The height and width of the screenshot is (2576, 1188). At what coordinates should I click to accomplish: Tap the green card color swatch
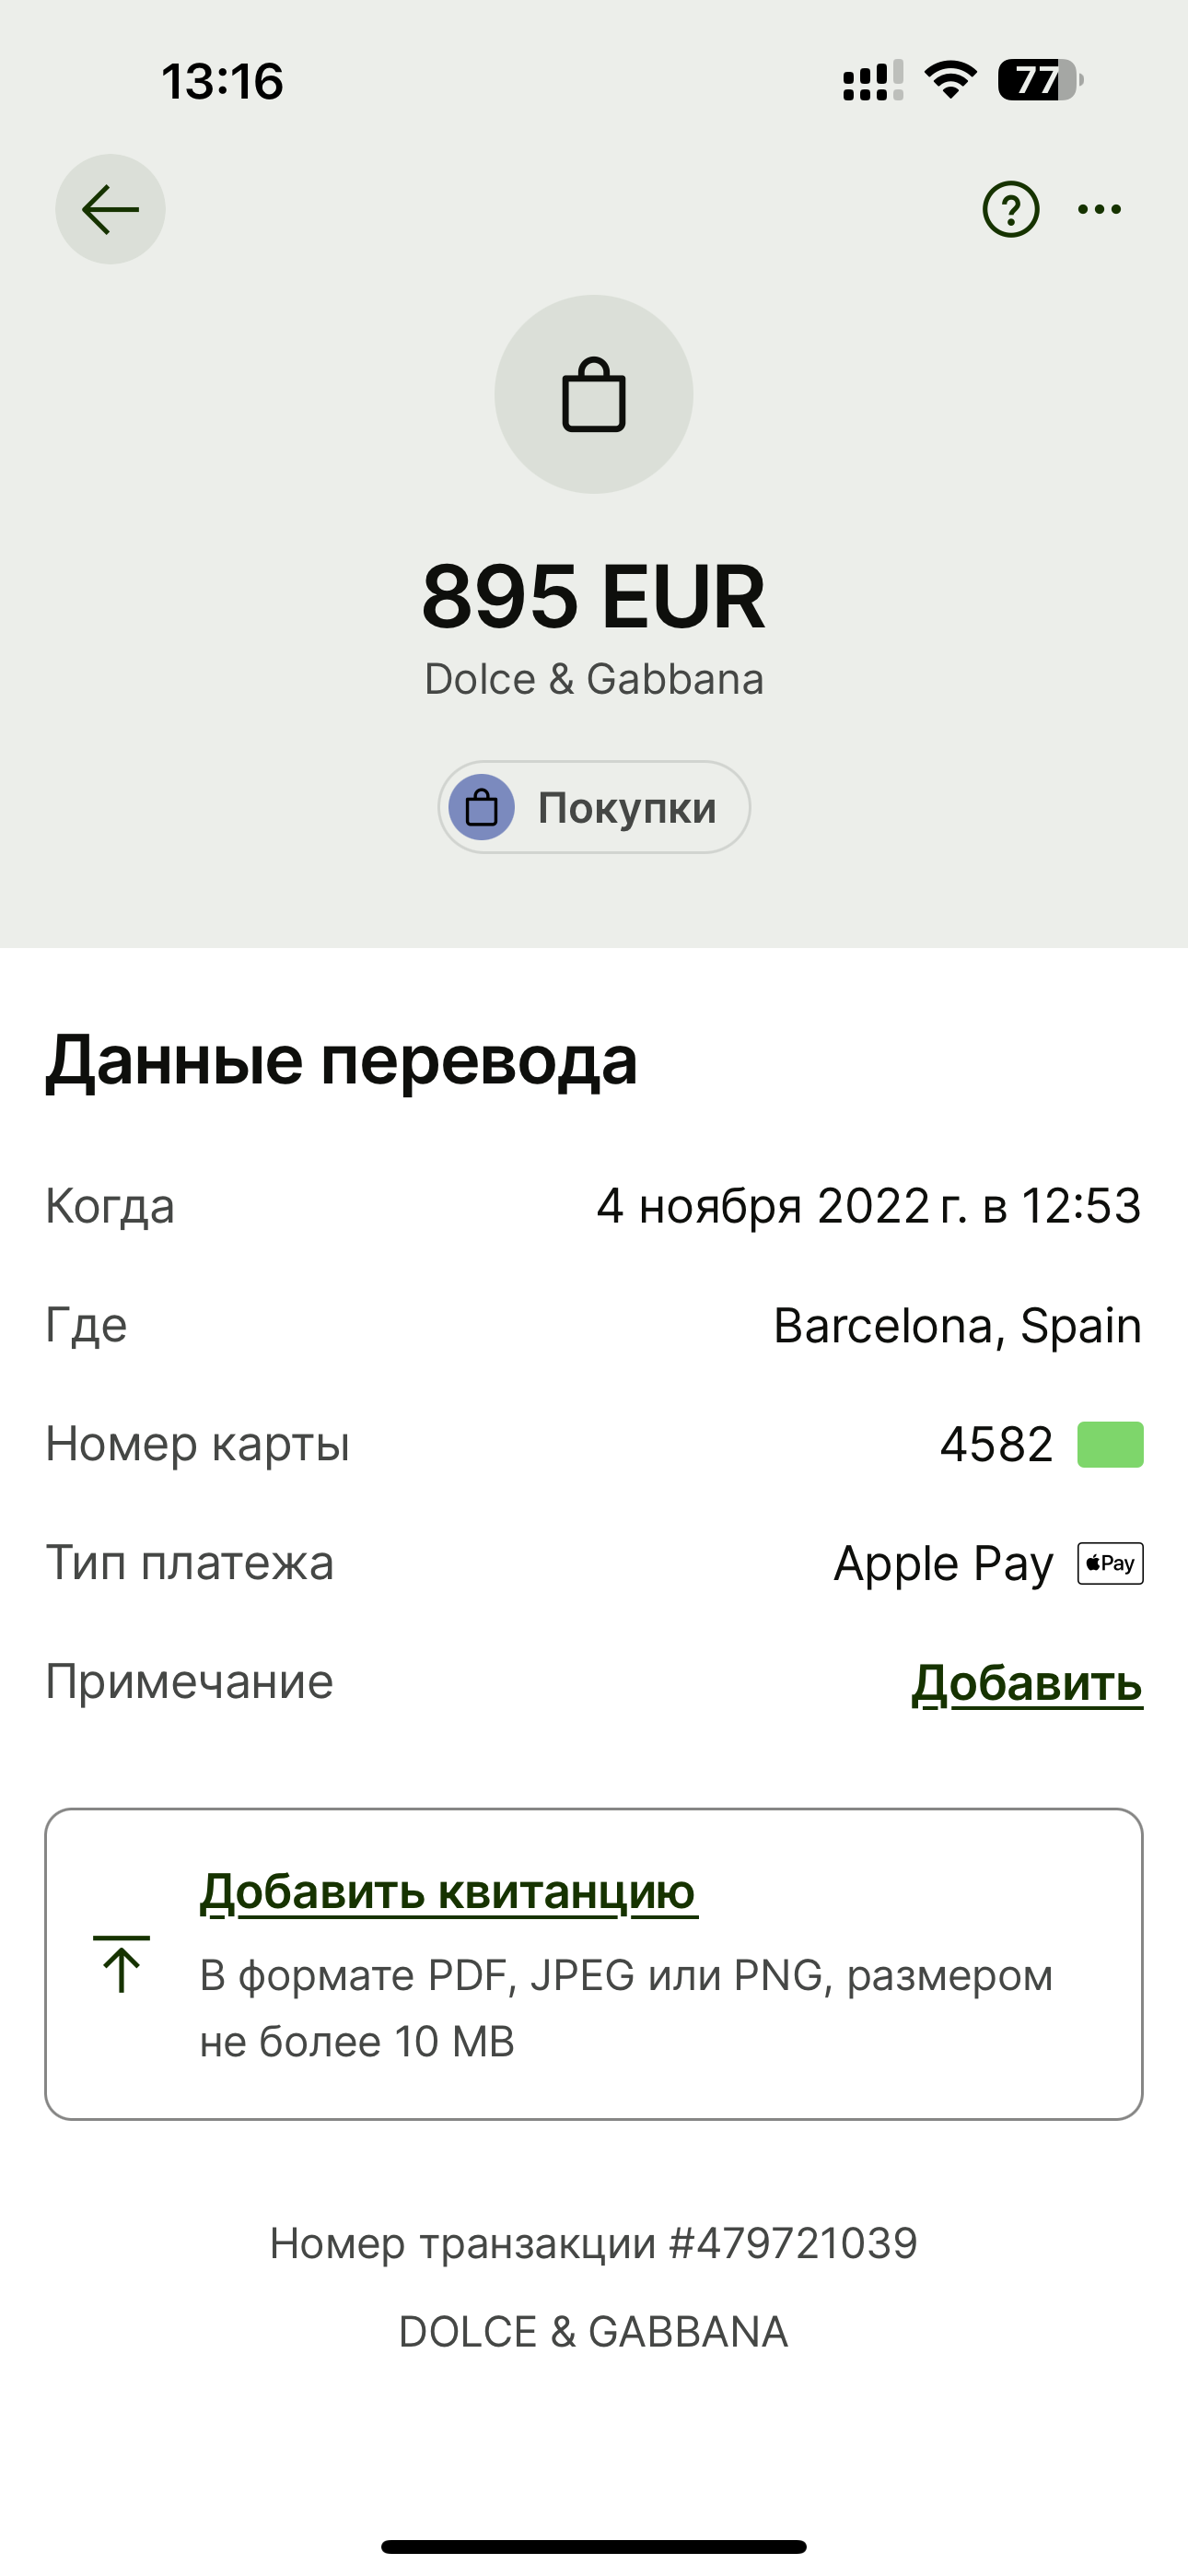[1110, 1445]
